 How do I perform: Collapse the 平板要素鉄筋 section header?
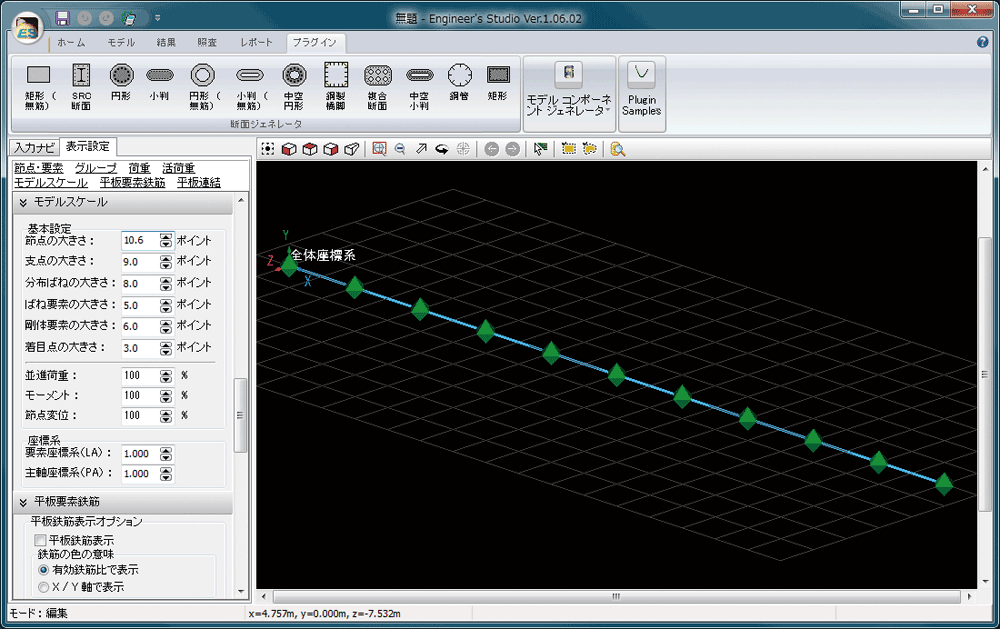23,501
